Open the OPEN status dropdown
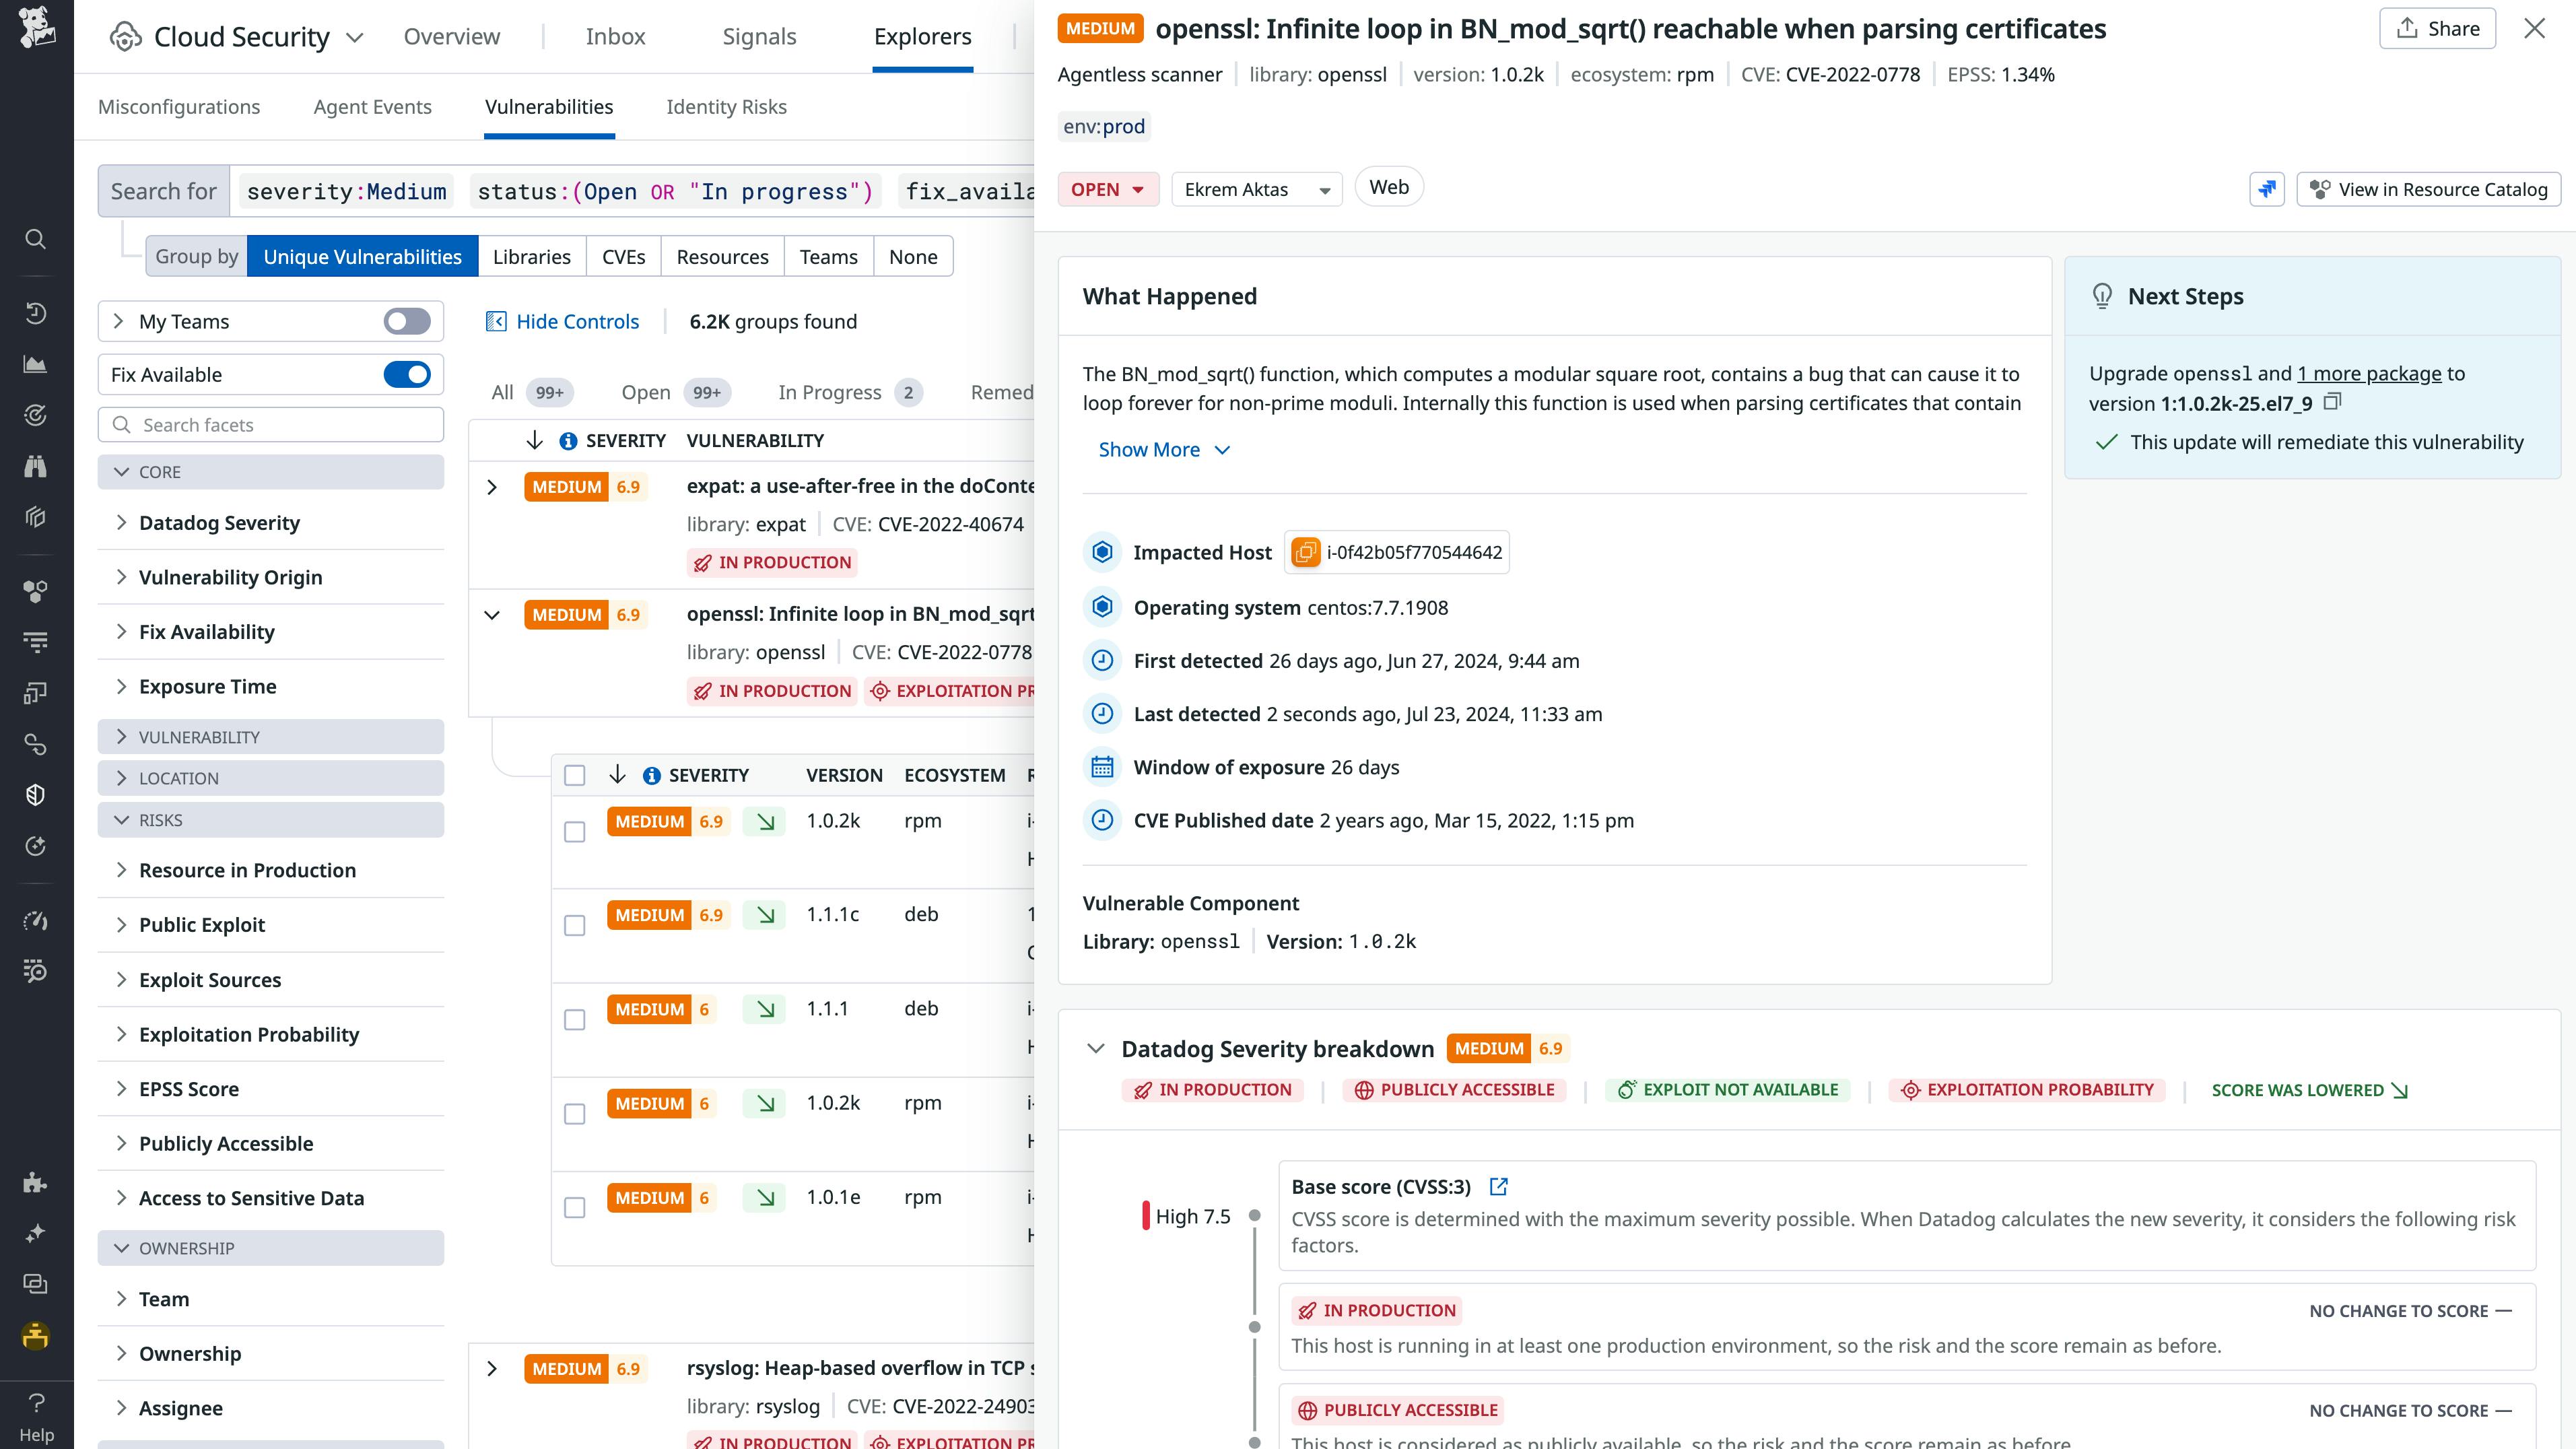This screenshot has width=2576, height=1449. (x=1107, y=189)
